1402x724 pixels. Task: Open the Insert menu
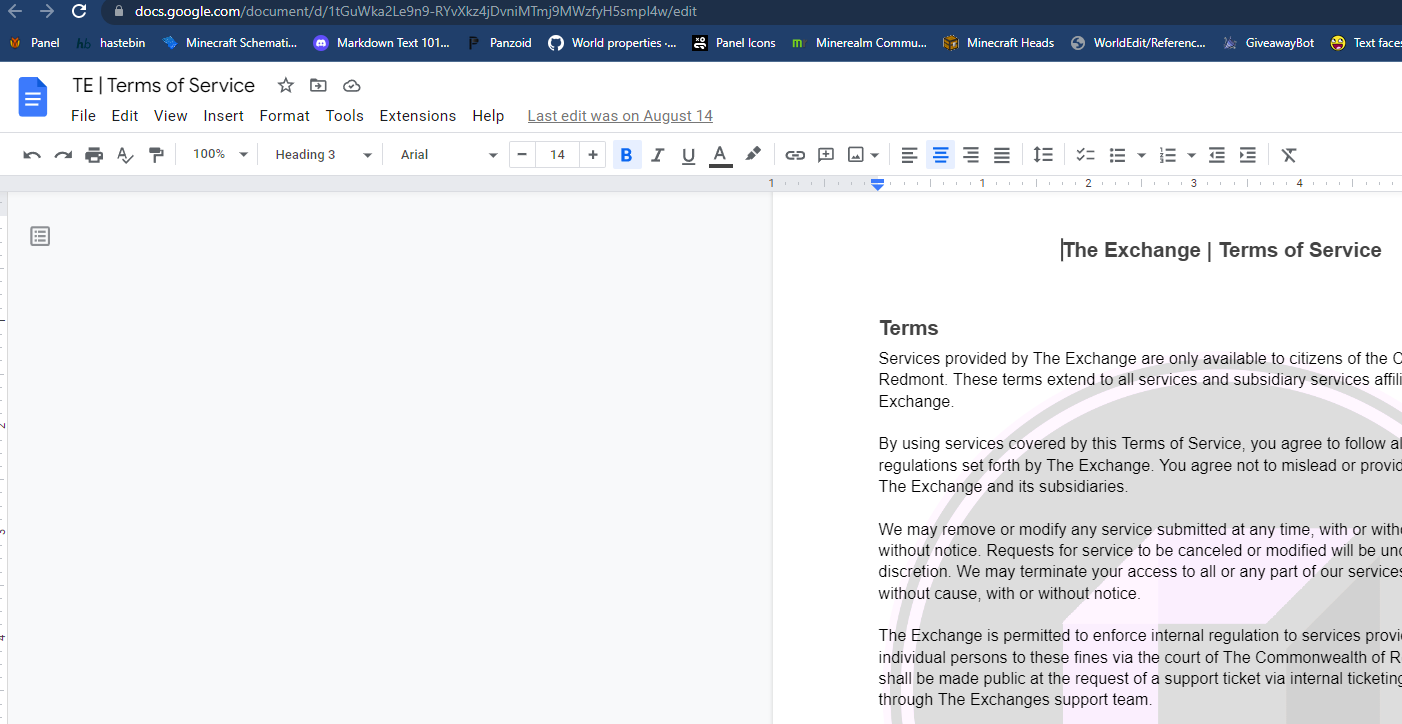[224, 116]
